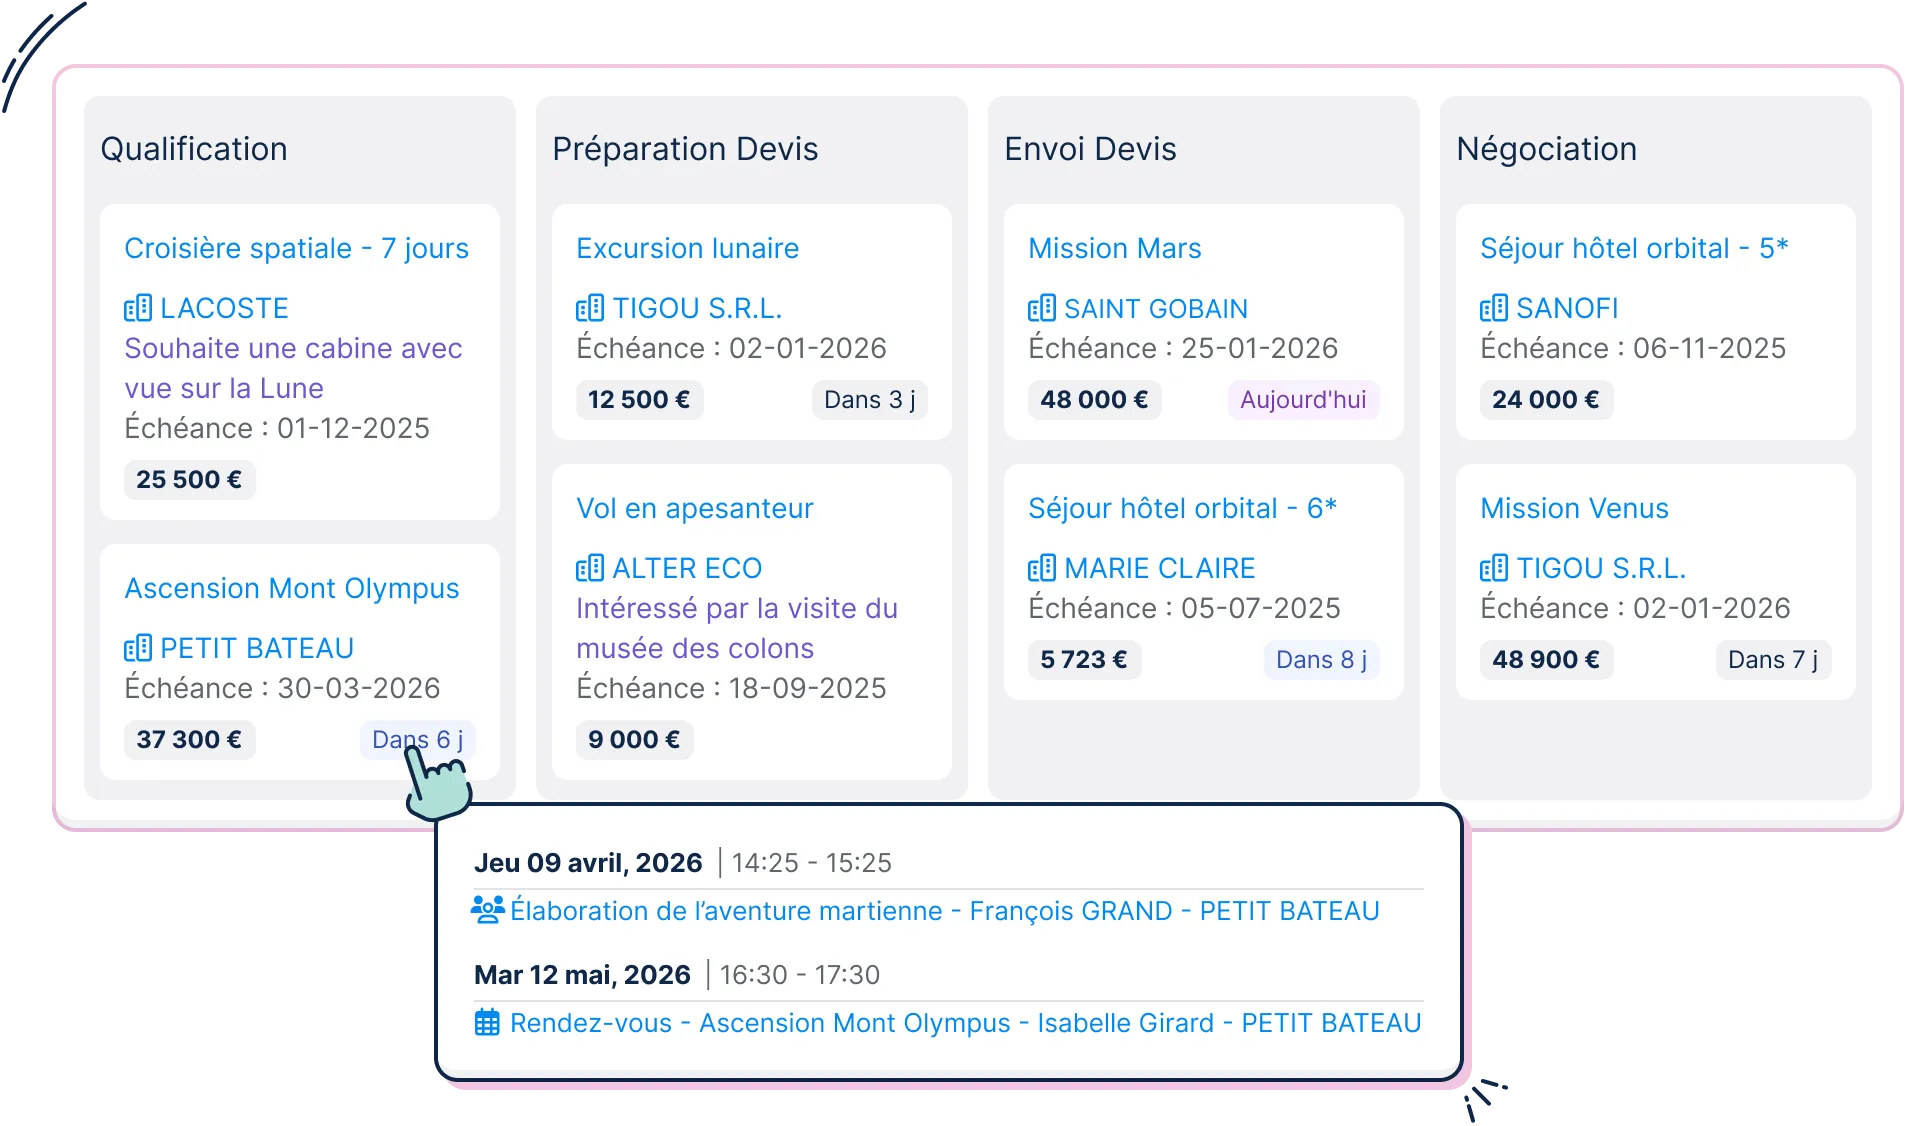Click the Dans 6 j badge
The width and height of the screenshot is (1932, 1126).
pos(417,740)
